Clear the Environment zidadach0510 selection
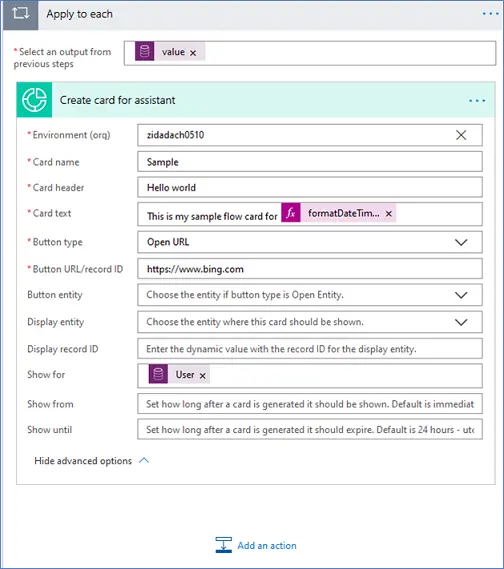This screenshot has height=569, width=504. 461,135
